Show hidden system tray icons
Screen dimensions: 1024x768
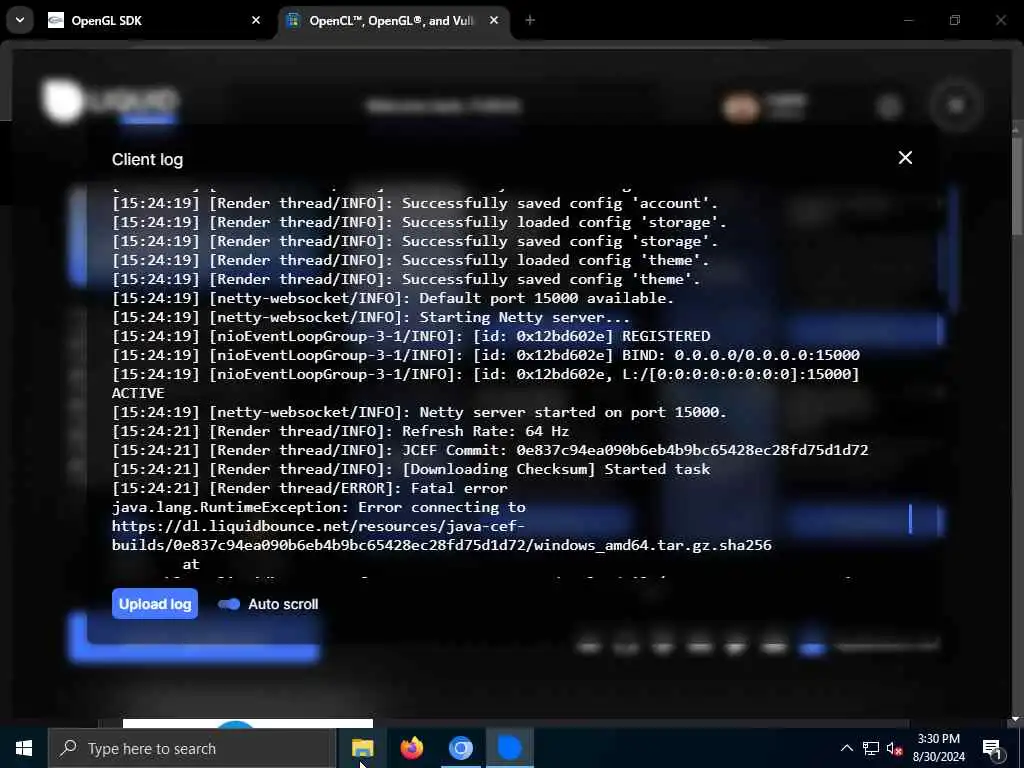click(x=846, y=748)
